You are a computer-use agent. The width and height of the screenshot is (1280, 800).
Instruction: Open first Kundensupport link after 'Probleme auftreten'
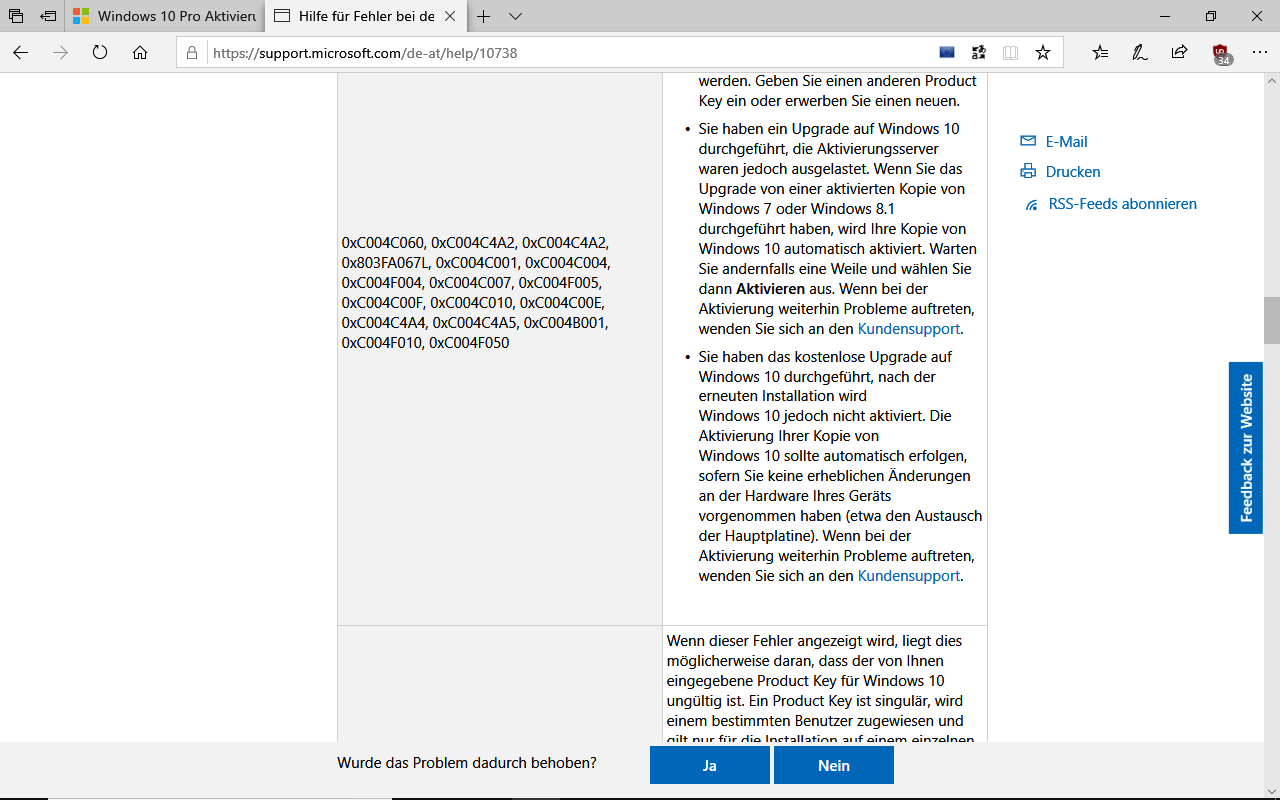pos(909,329)
